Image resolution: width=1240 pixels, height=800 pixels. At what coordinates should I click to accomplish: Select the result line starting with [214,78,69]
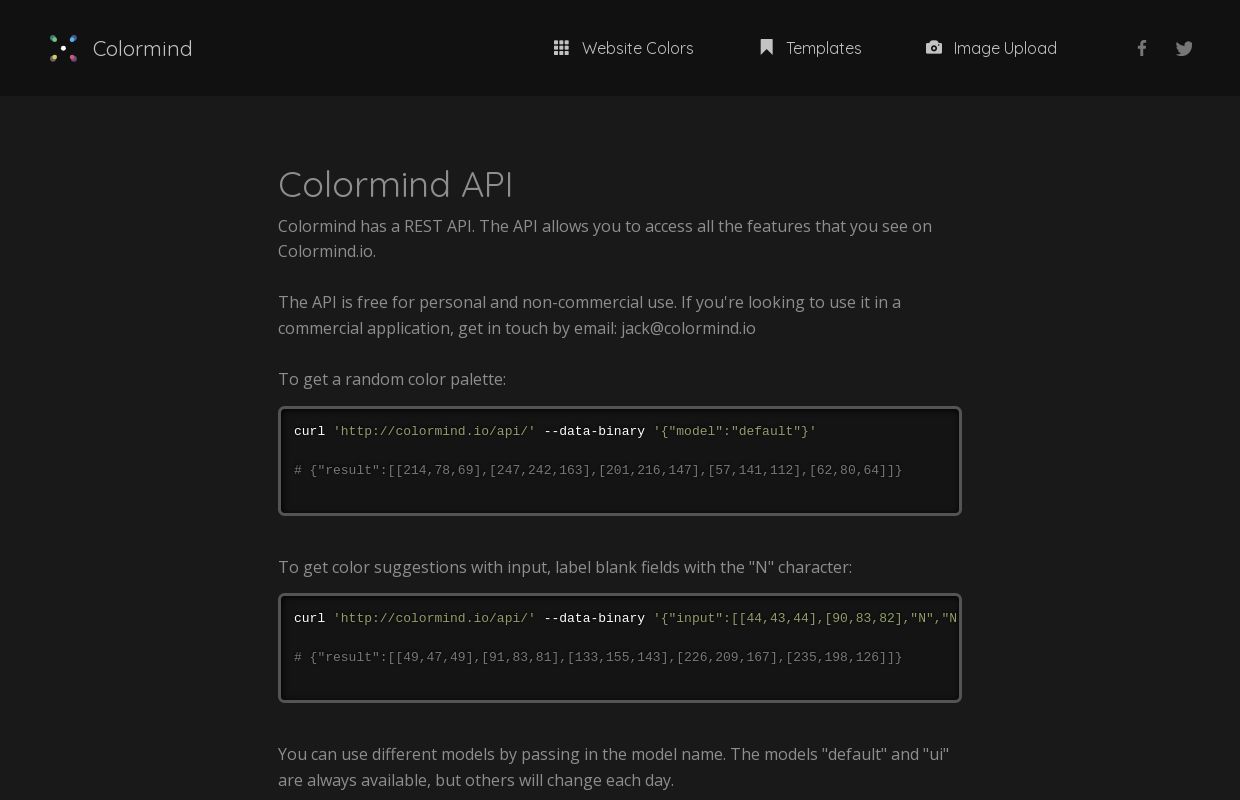(x=598, y=470)
